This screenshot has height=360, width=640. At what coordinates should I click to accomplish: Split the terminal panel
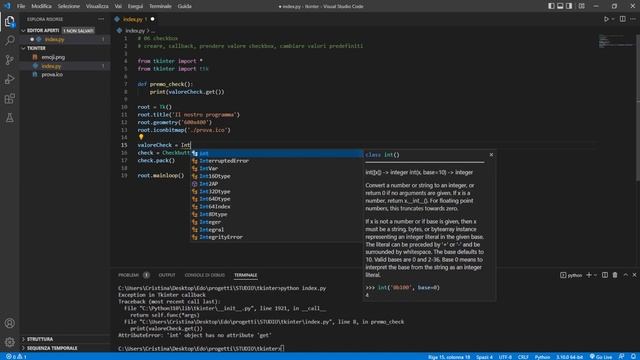coord(605,275)
